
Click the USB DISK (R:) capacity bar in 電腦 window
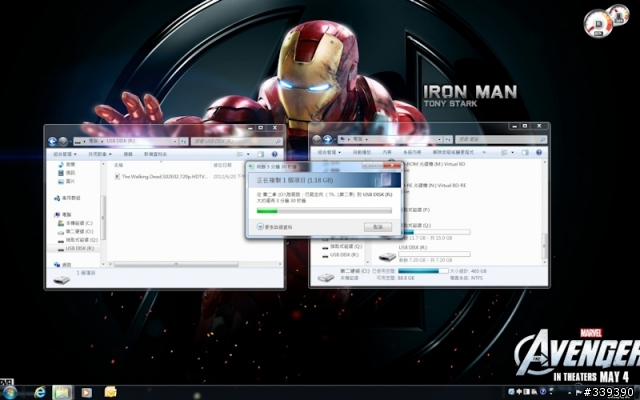(x=434, y=254)
